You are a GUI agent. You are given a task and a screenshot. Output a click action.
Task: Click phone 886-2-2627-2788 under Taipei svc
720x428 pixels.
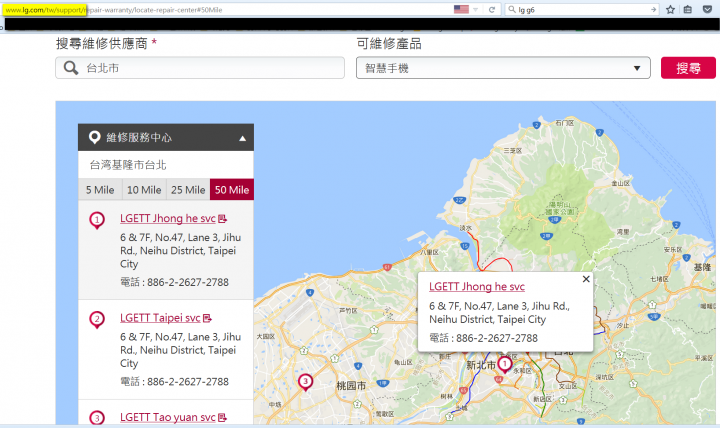(188, 382)
